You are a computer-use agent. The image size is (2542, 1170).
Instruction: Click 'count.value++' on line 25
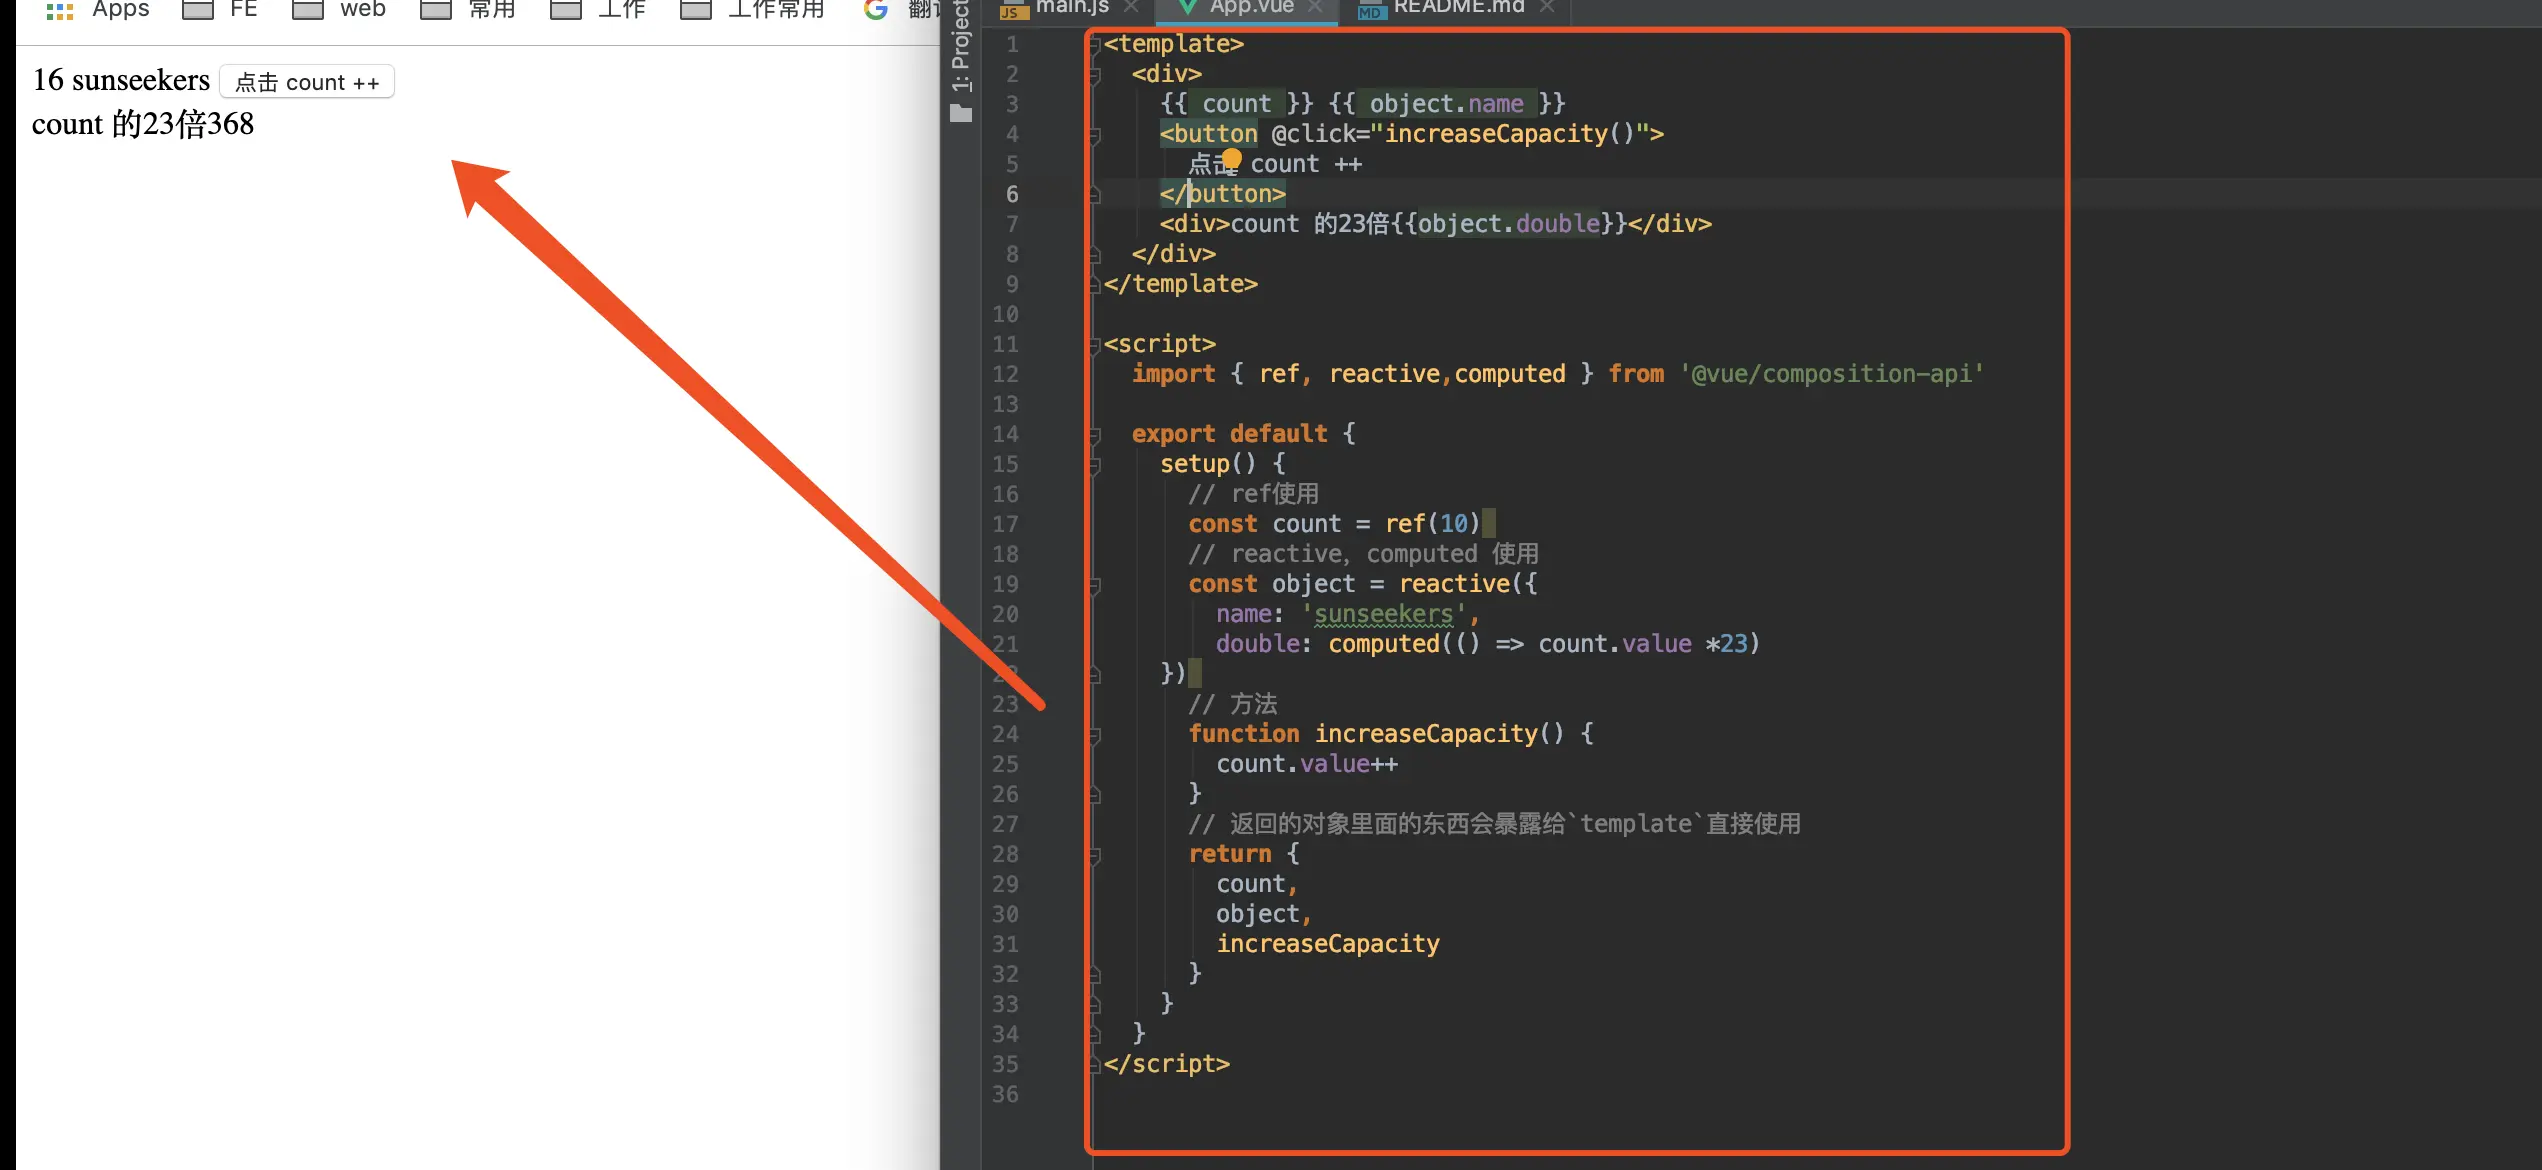(1307, 764)
